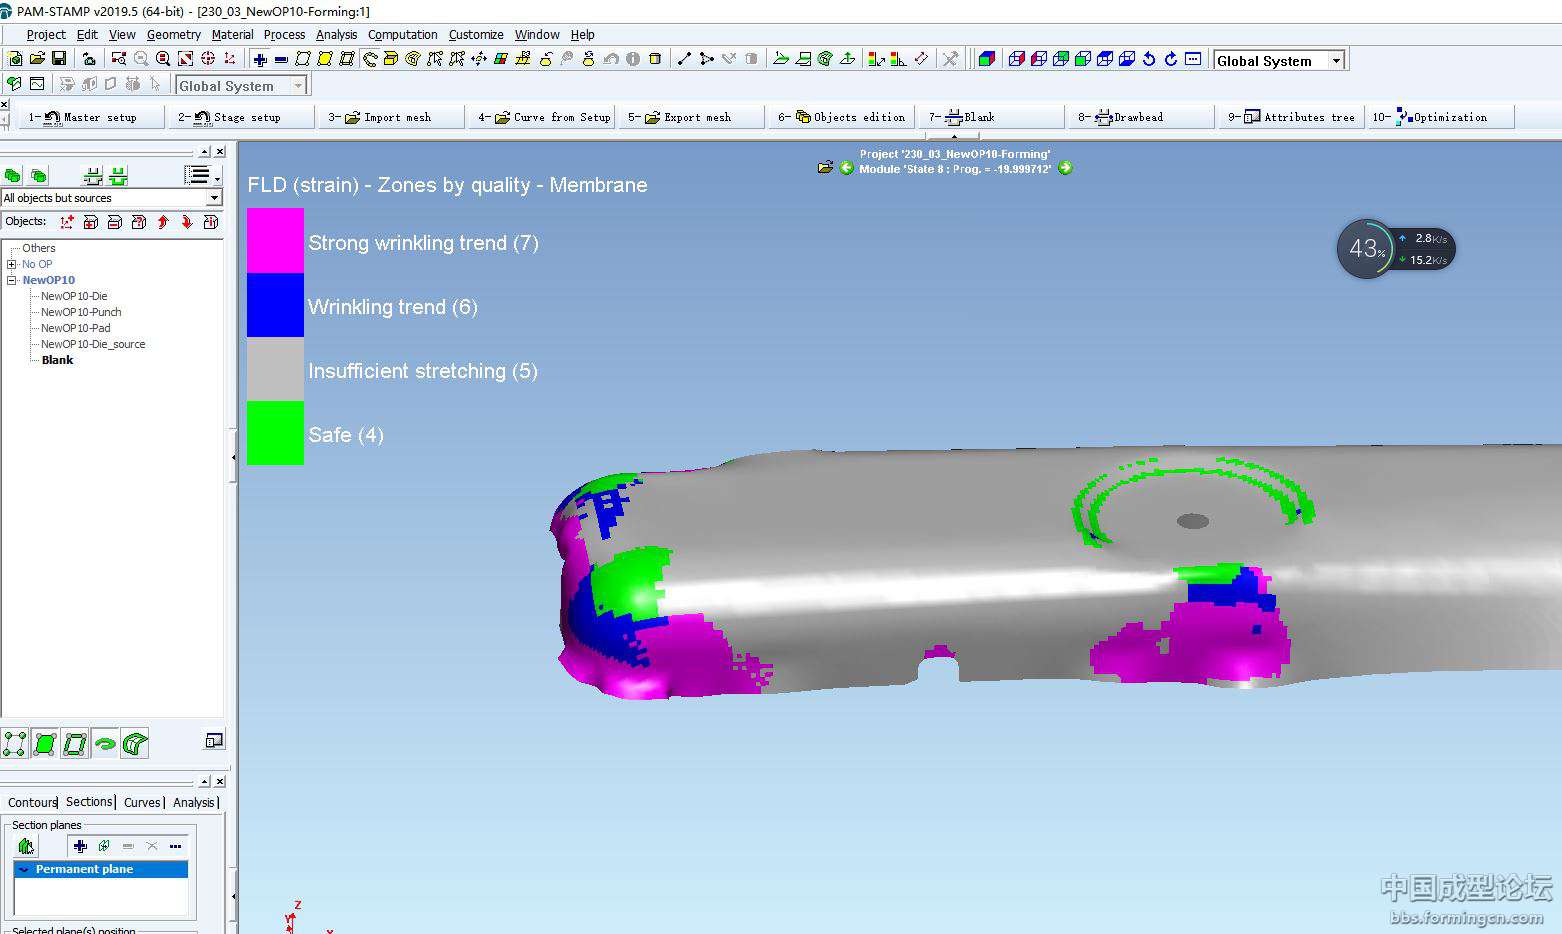1562x934 pixels.
Task: Click the red target center-view icon
Action: click(x=208, y=59)
